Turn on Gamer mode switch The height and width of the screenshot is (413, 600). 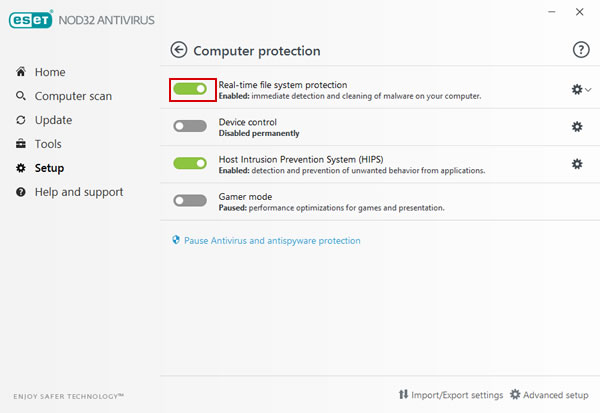pyautogui.click(x=190, y=201)
